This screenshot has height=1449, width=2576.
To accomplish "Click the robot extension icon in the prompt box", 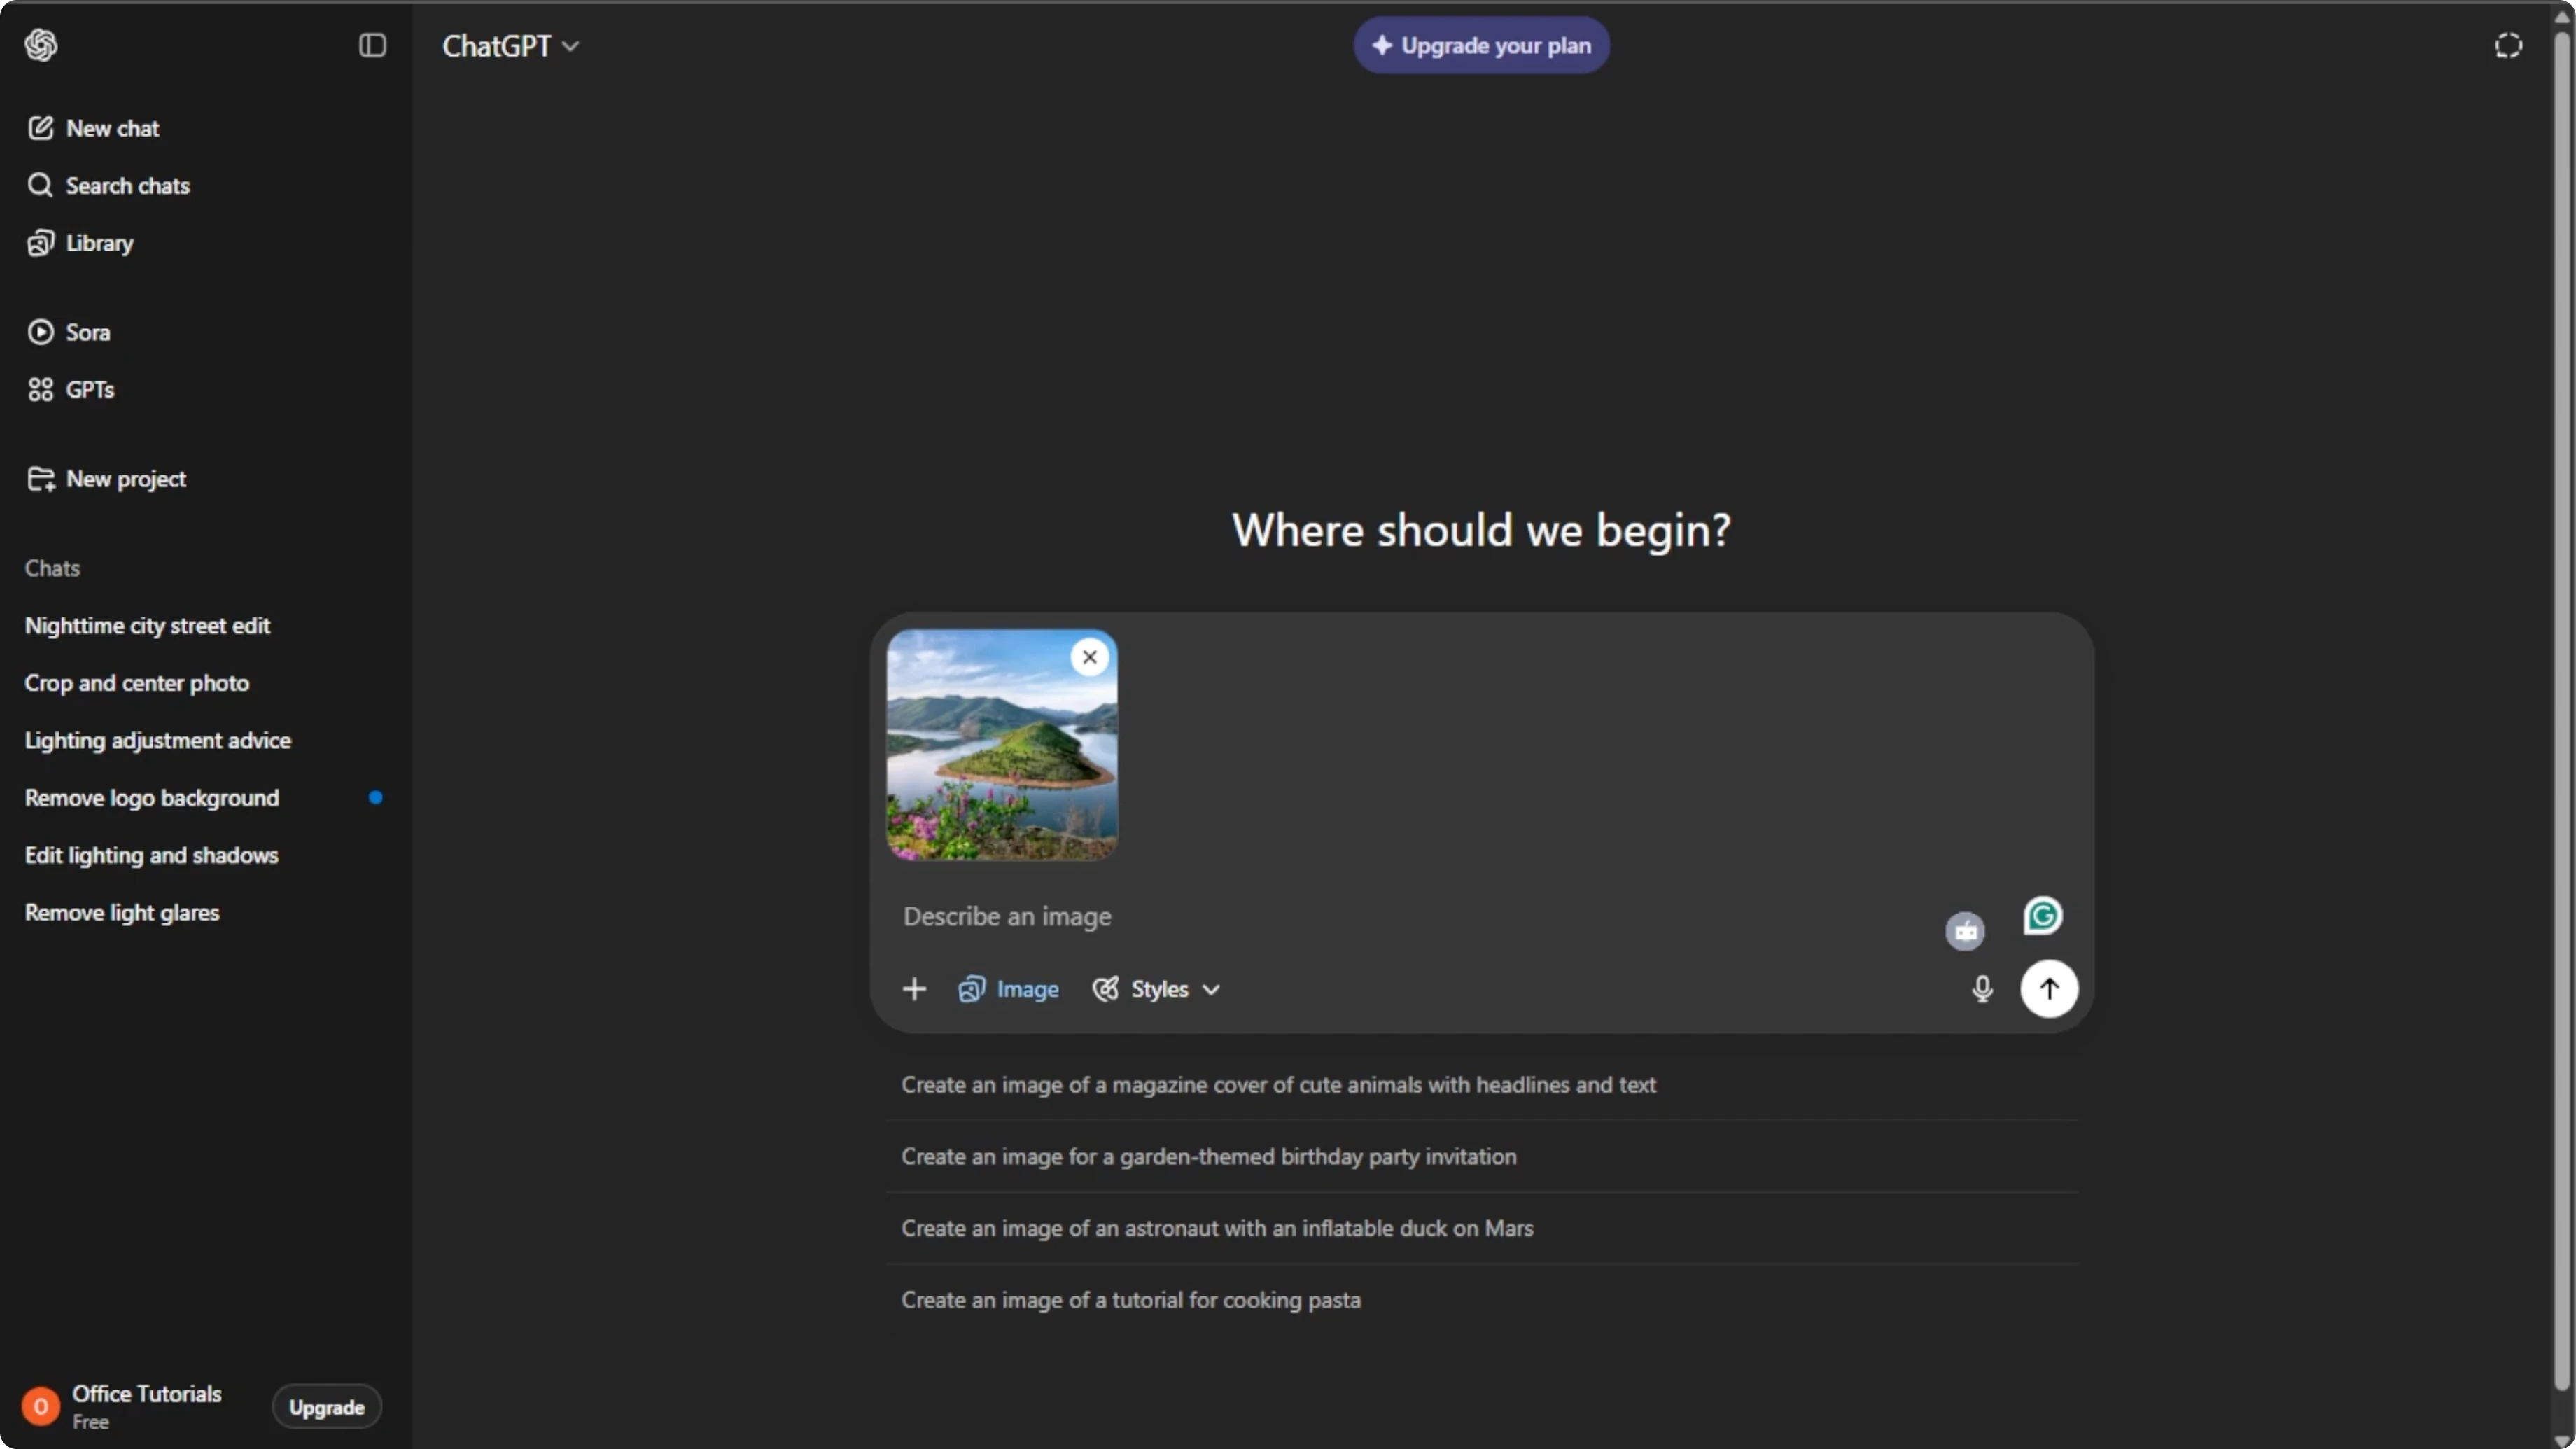I will 1964,931.
